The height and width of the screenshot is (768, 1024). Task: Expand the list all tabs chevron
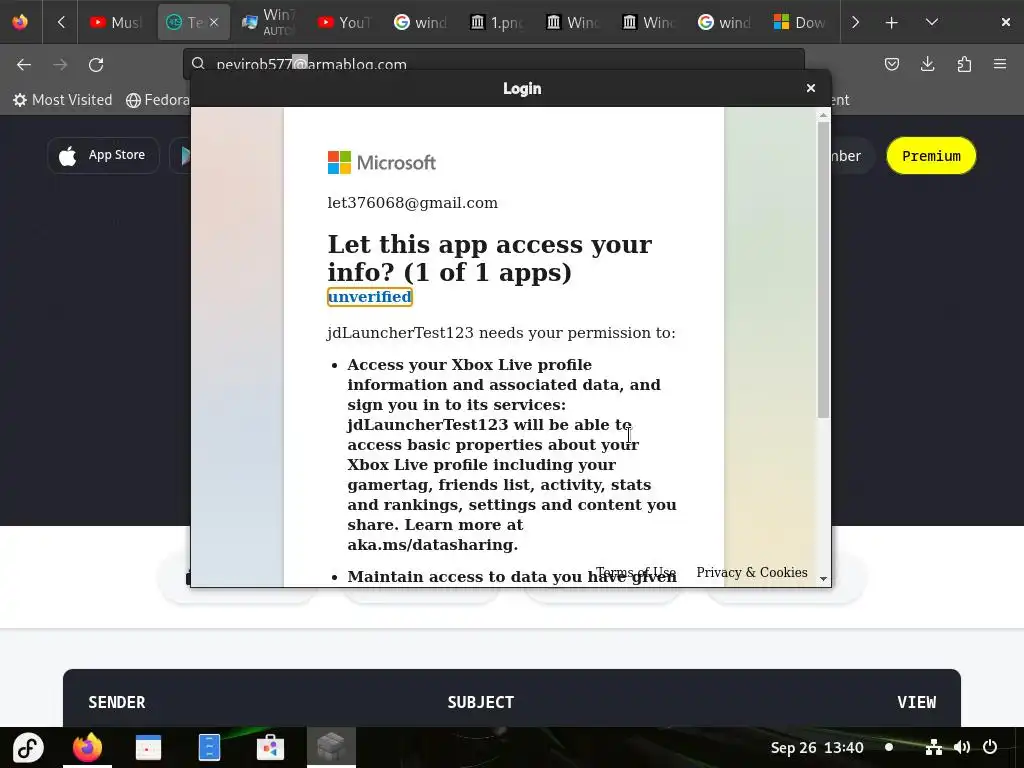(932, 23)
